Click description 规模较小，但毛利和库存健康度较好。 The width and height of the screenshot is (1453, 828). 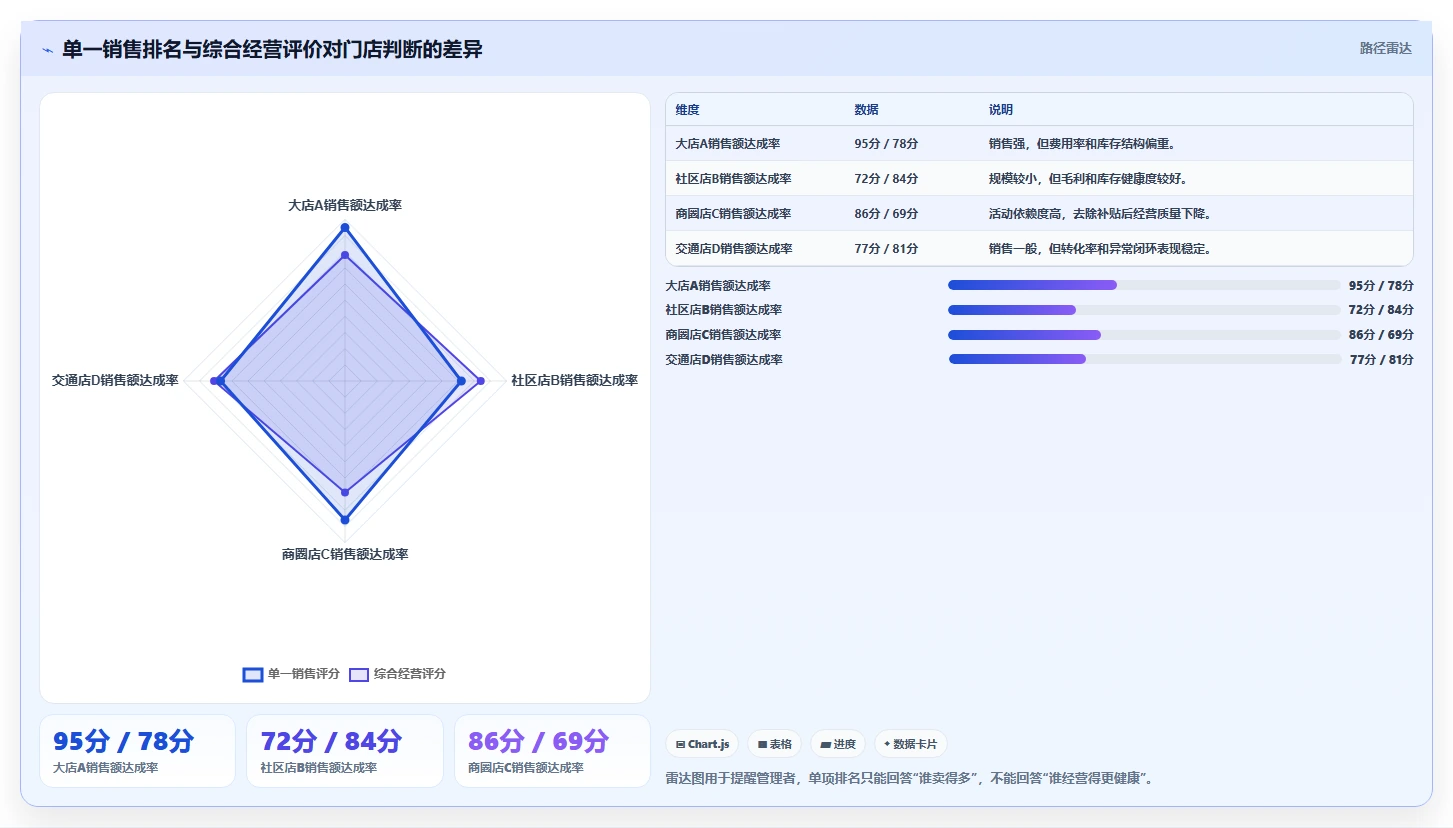point(1091,179)
